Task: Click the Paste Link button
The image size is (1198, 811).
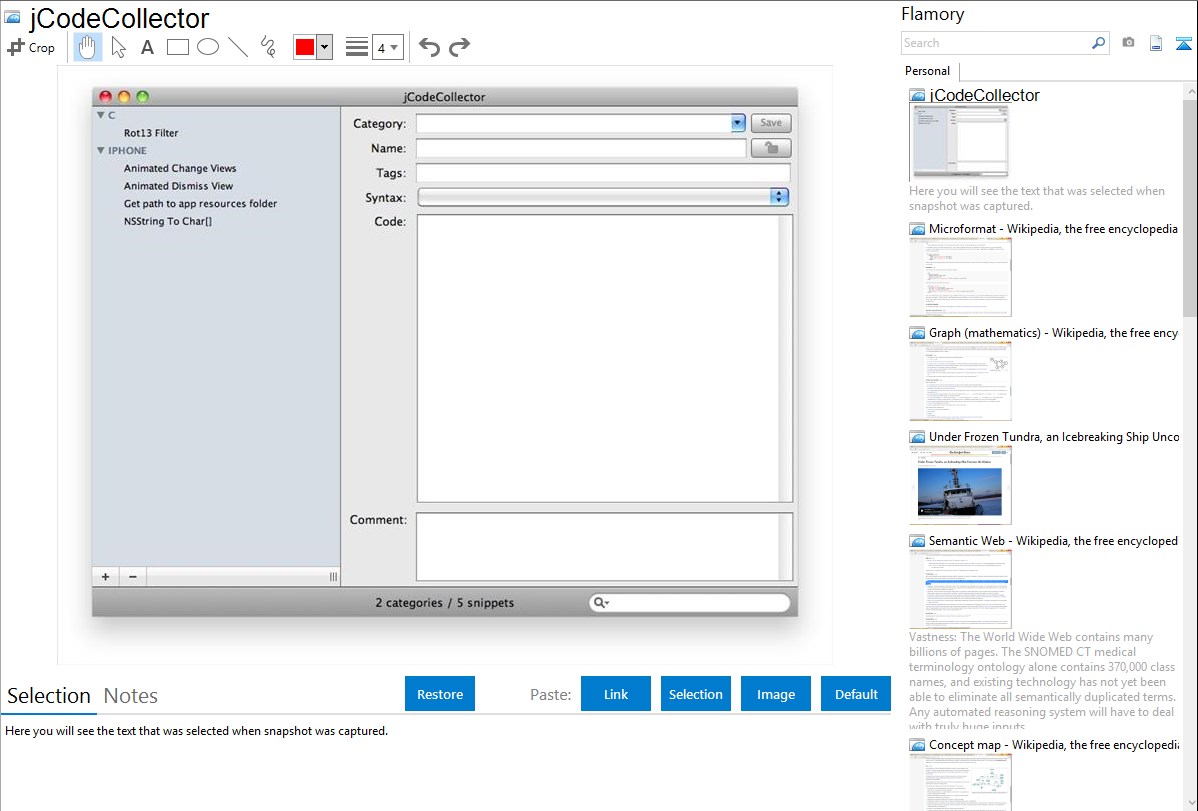Action: tap(616, 694)
